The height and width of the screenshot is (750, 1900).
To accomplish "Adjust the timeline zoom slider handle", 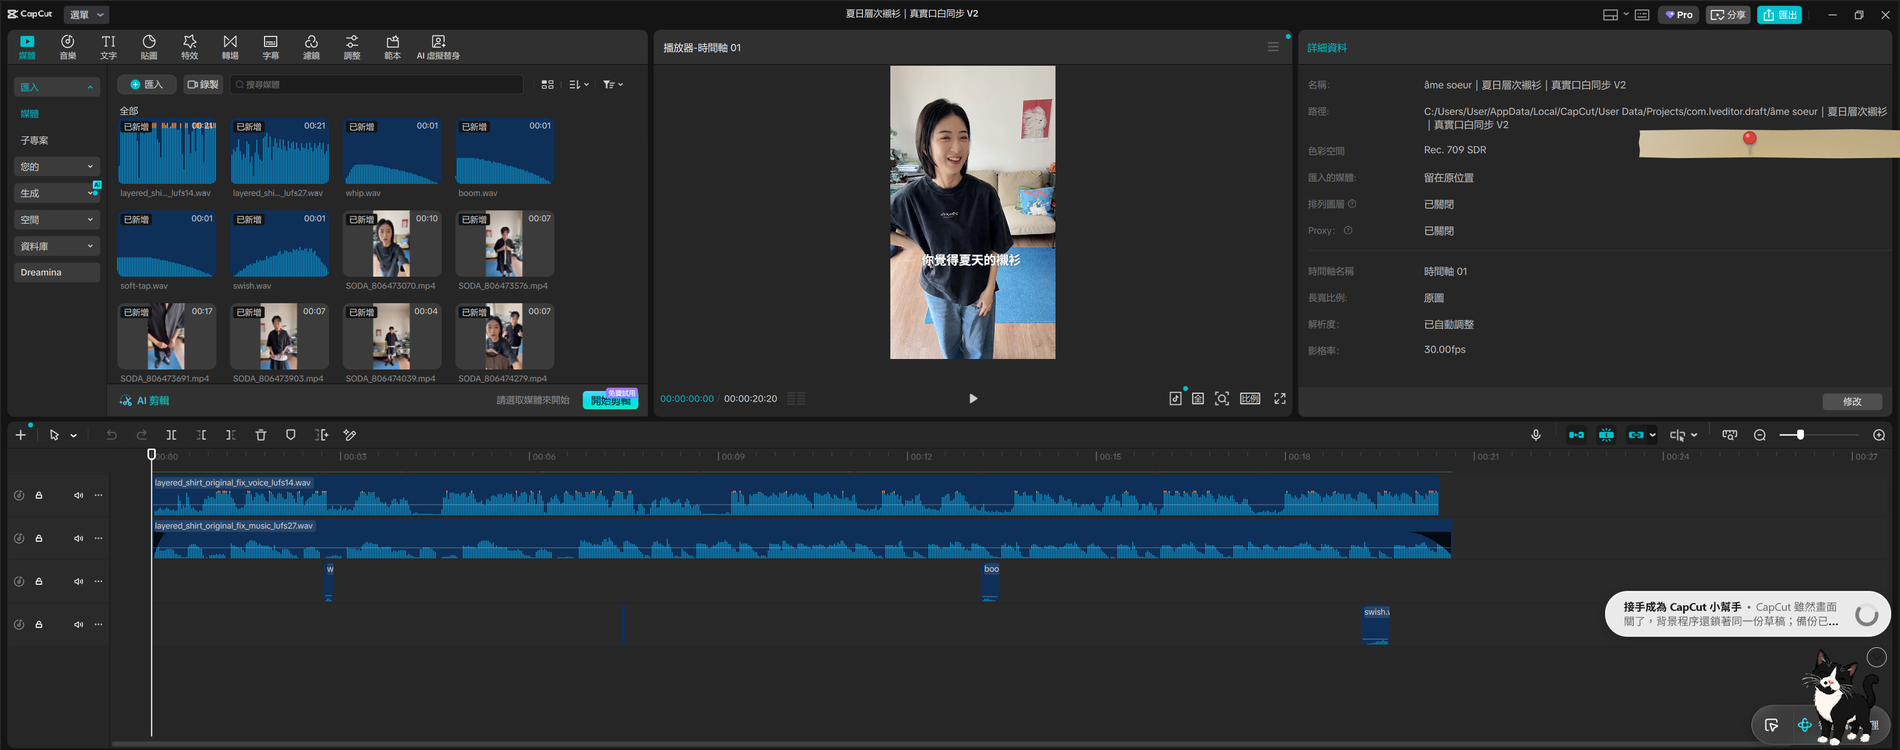I will pyautogui.click(x=1800, y=435).
